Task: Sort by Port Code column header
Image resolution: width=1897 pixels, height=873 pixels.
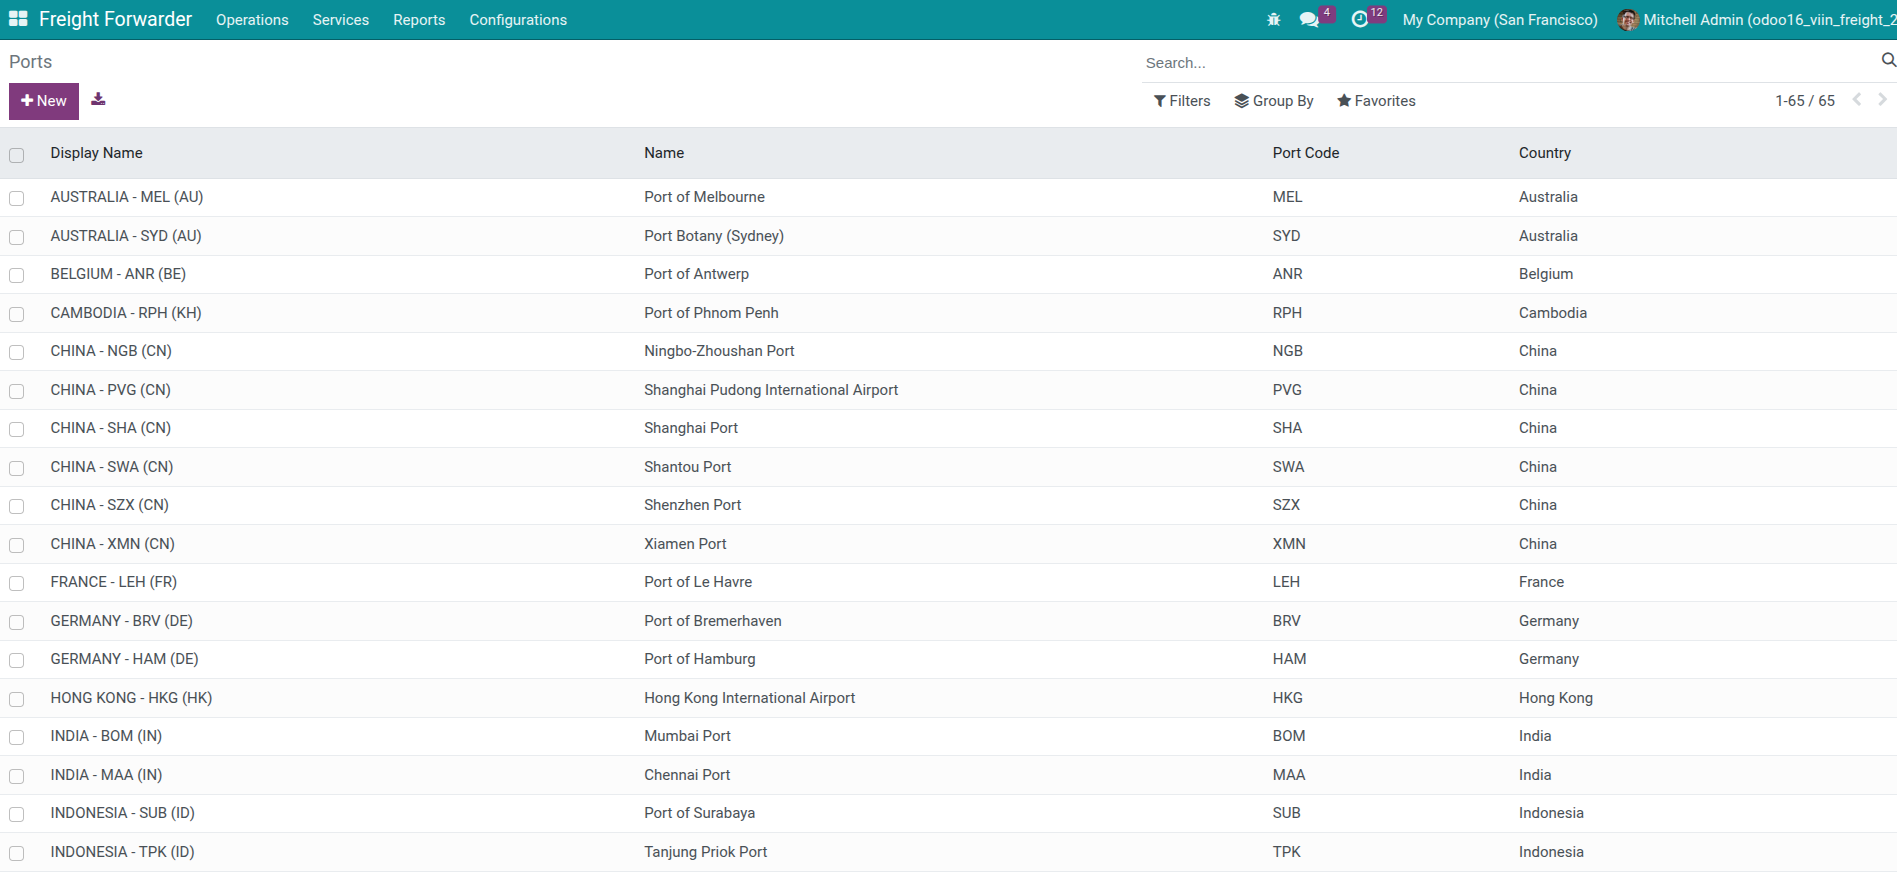Action: [x=1305, y=153]
